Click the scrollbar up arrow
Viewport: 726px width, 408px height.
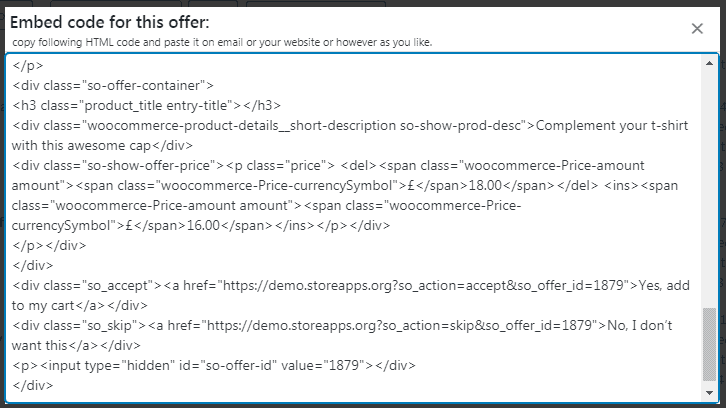click(x=709, y=63)
